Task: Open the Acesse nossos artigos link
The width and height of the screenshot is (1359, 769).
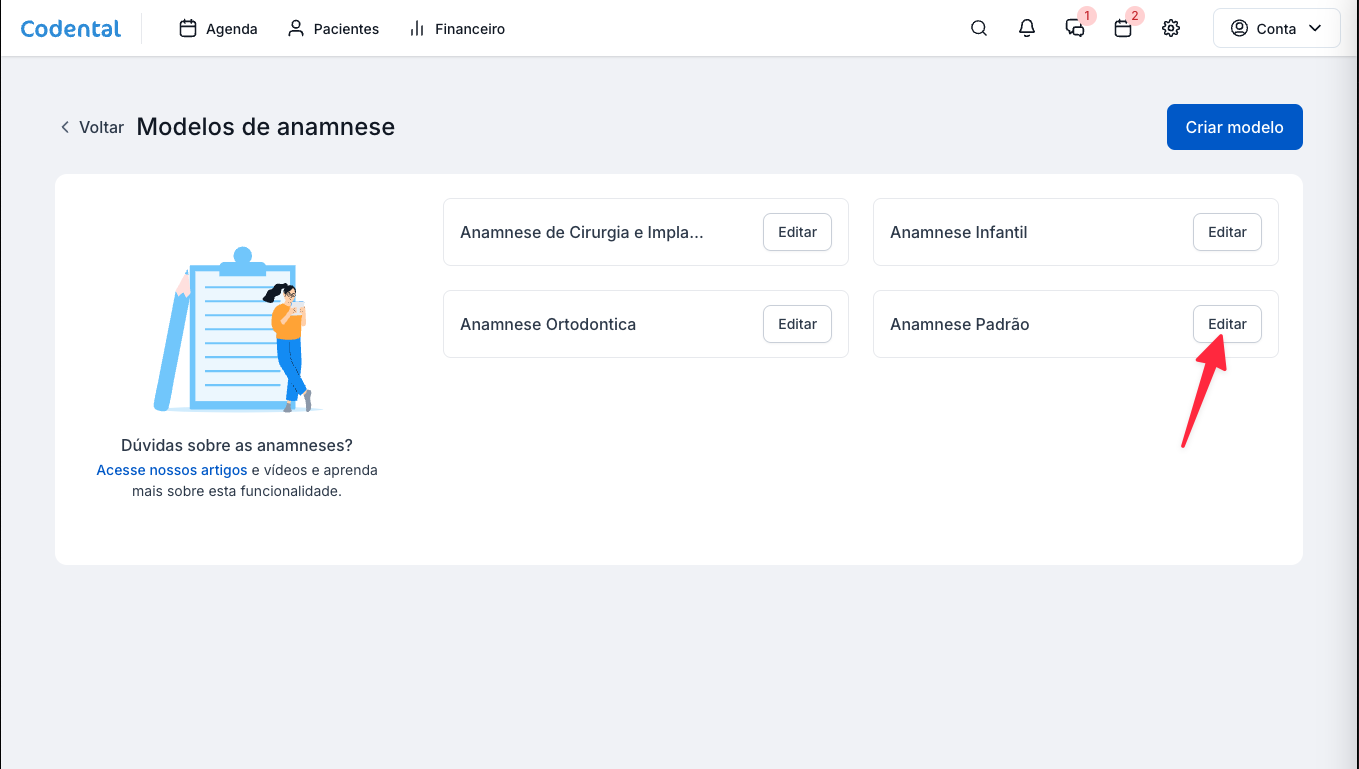Action: pyautogui.click(x=171, y=470)
